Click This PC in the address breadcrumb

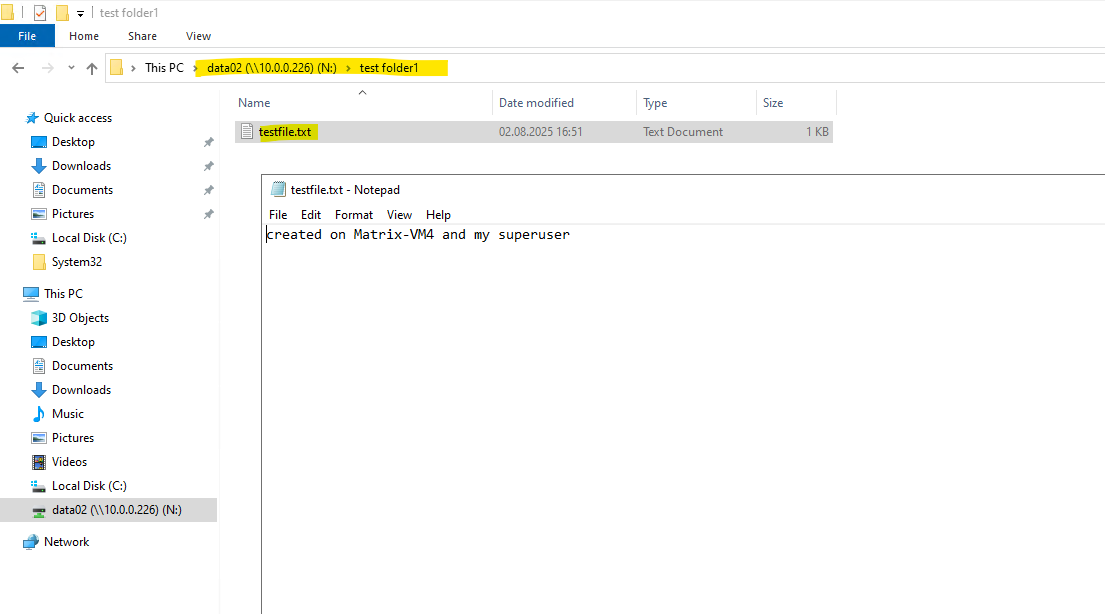[x=164, y=68]
